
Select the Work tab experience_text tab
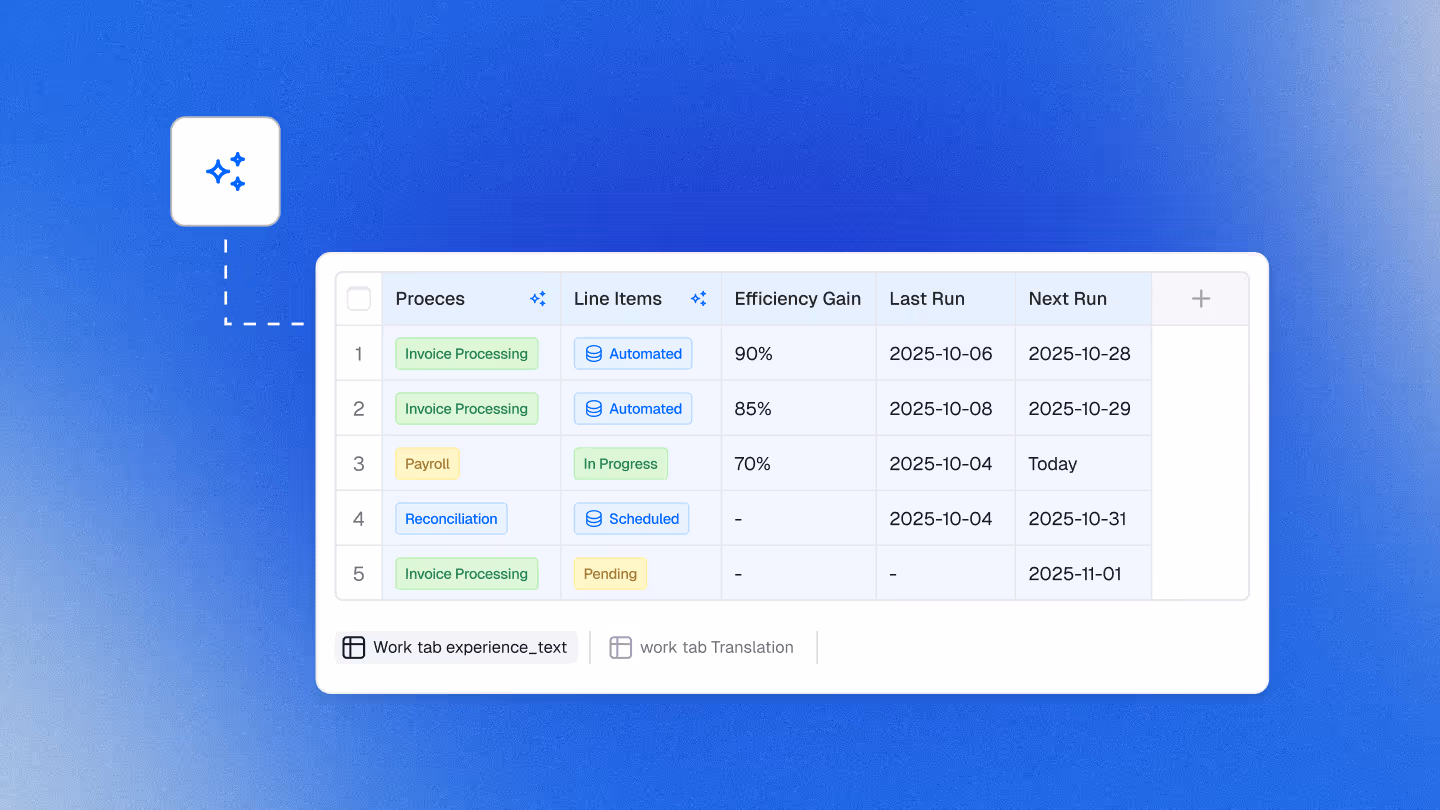click(x=470, y=647)
